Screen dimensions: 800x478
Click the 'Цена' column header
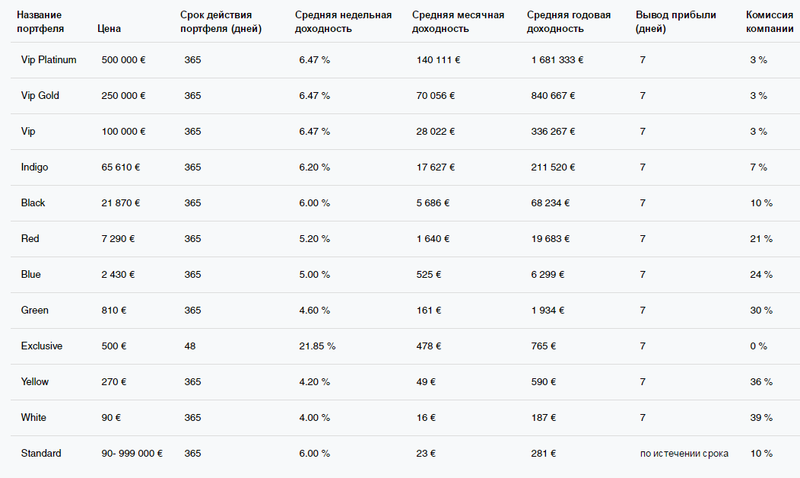109,29
